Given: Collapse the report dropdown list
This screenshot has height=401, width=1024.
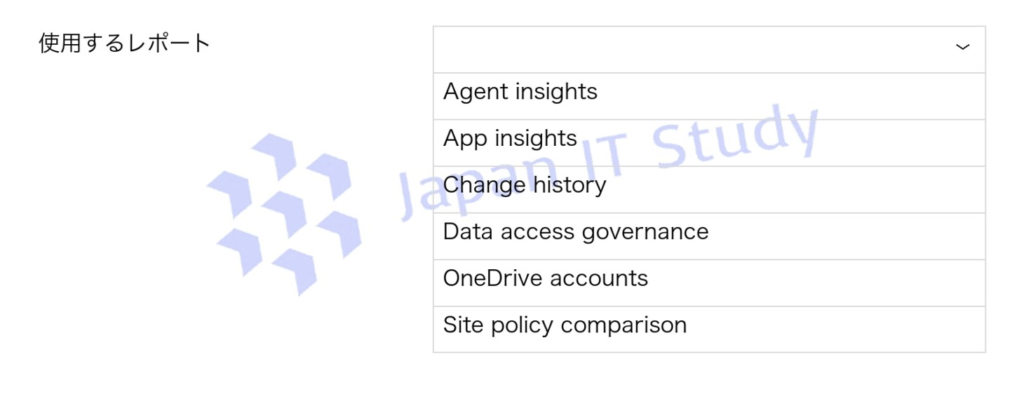Looking at the screenshot, I should point(962,48).
